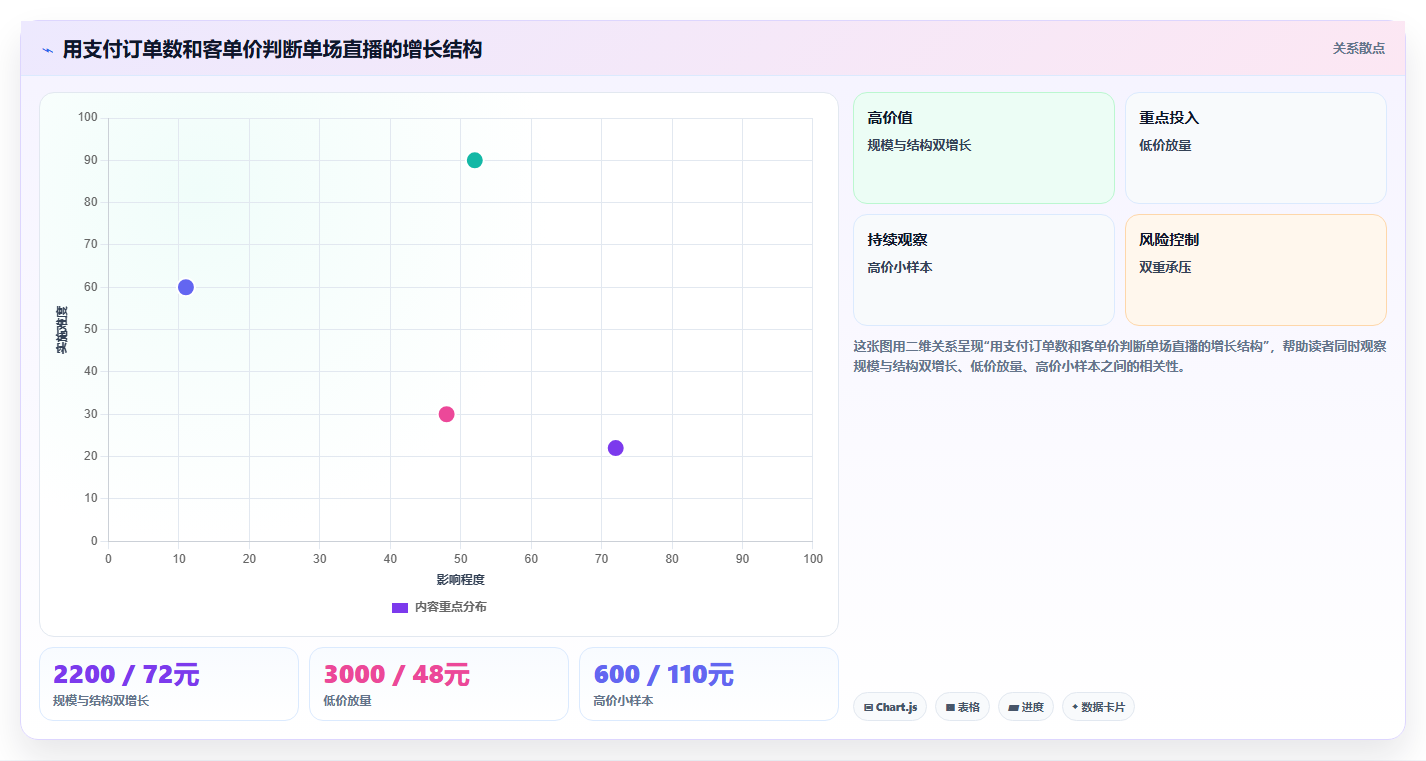Viewport: 1426px width, 761px height.
Task: Click the Chart.js tag chip
Action: click(890, 707)
